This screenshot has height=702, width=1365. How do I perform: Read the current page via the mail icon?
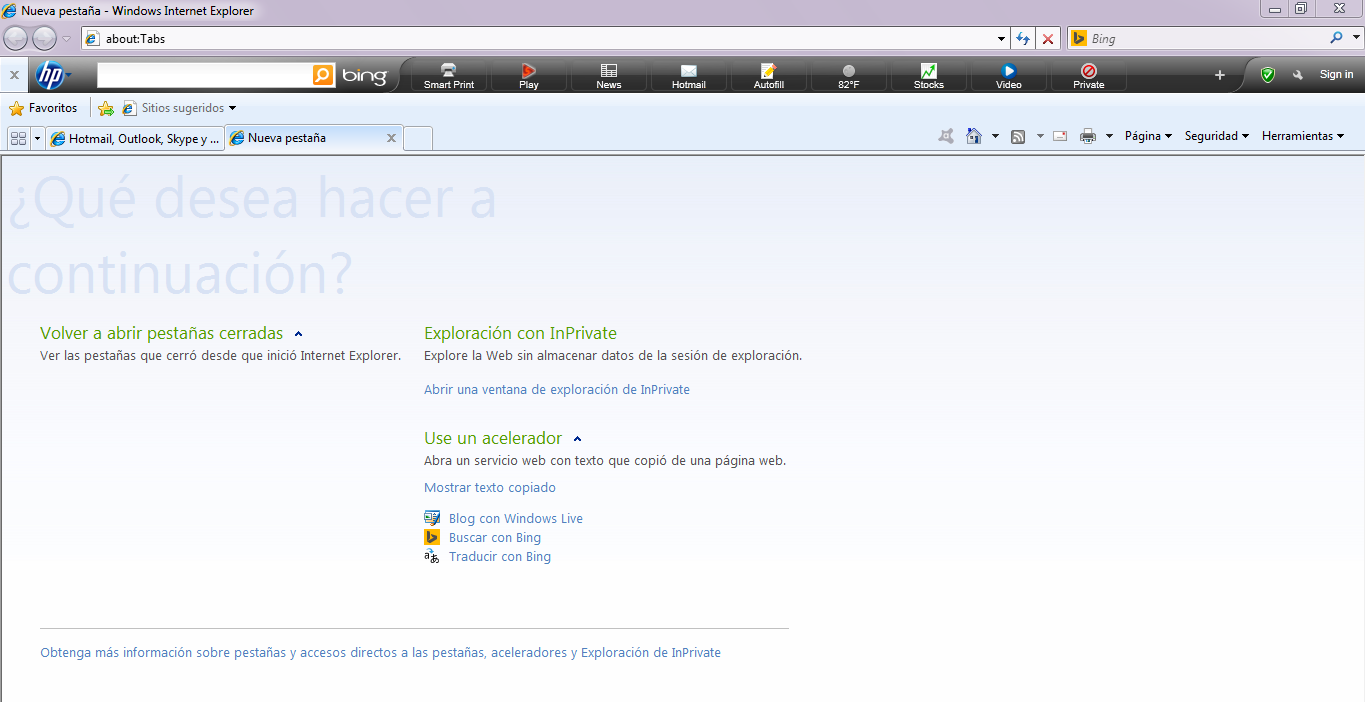[1059, 135]
